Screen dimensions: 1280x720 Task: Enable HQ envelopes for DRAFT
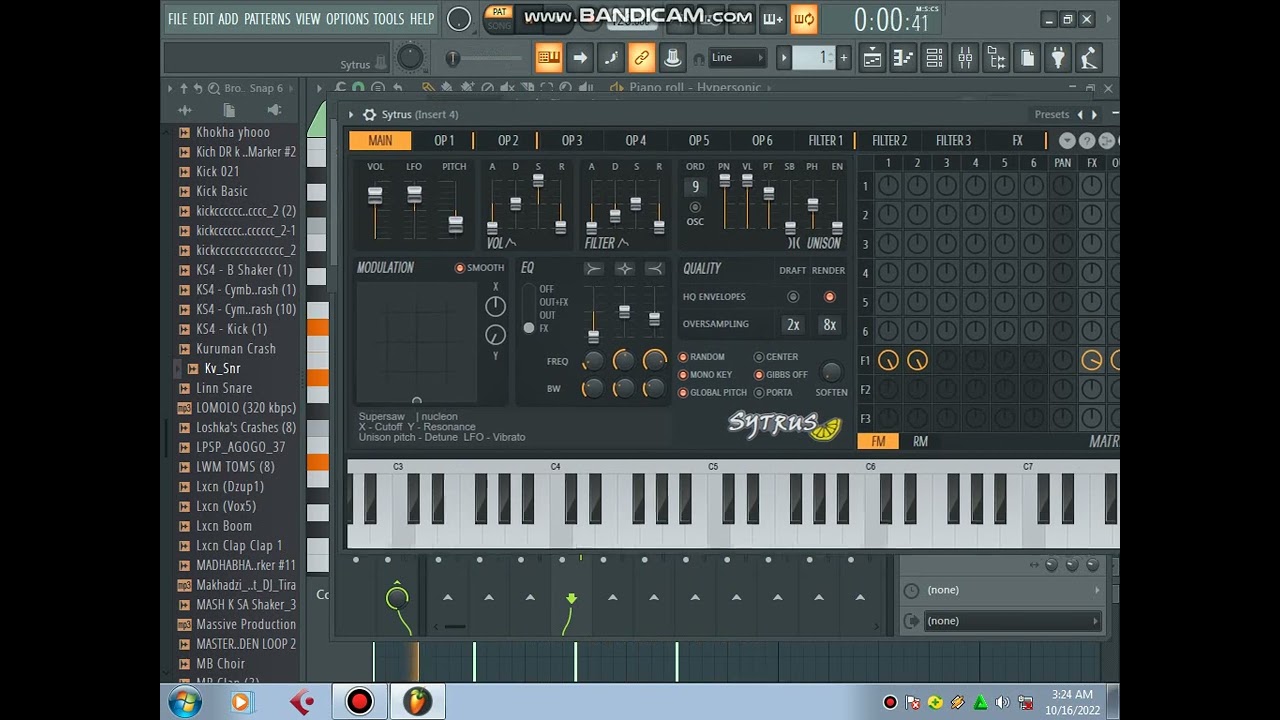tap(793, 297)
